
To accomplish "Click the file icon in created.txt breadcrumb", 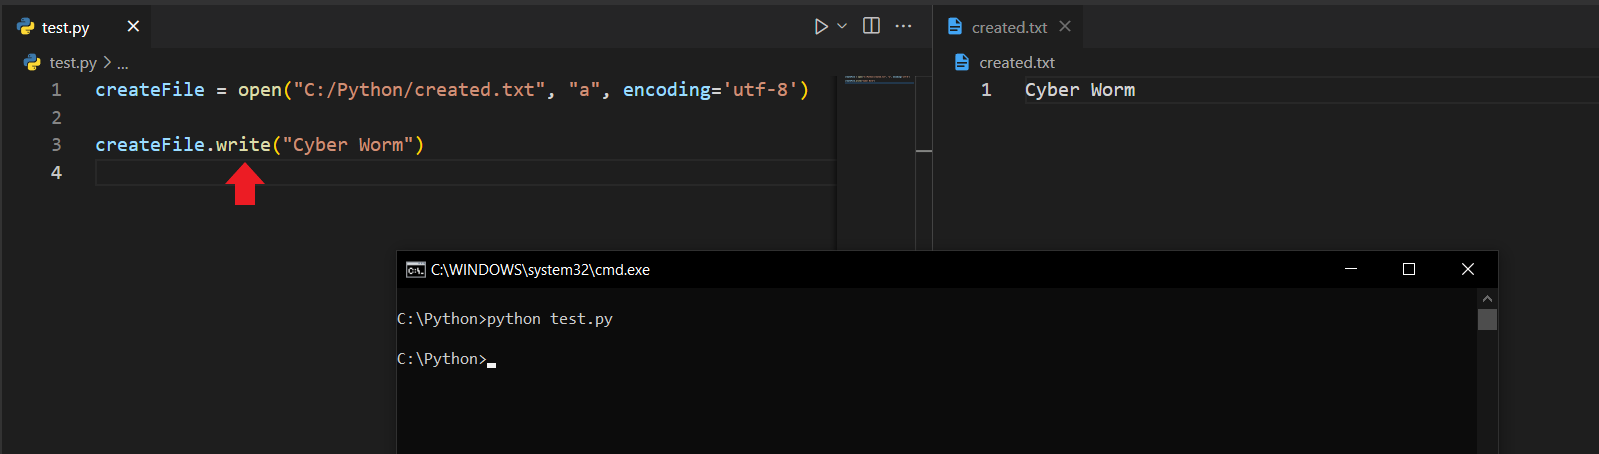I will tap(961, 62).
